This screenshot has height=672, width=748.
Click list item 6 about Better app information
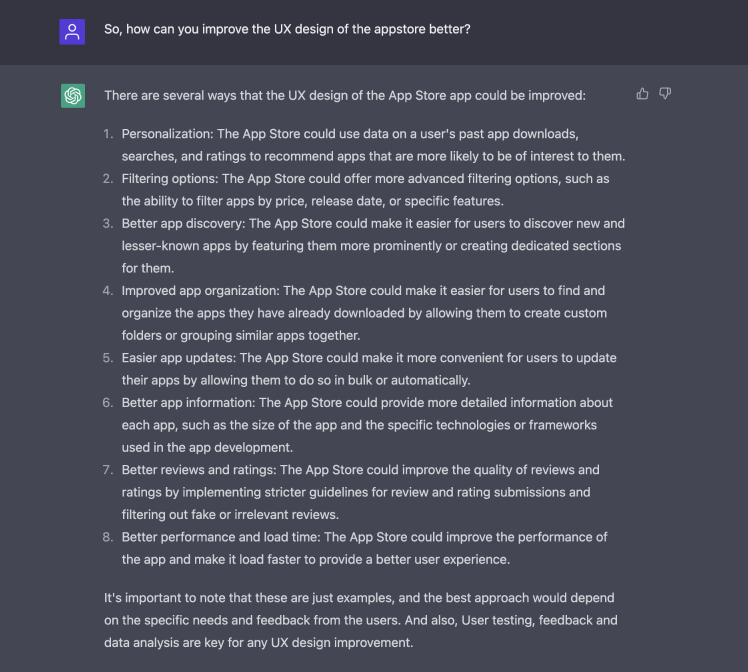tap(367, 425)
